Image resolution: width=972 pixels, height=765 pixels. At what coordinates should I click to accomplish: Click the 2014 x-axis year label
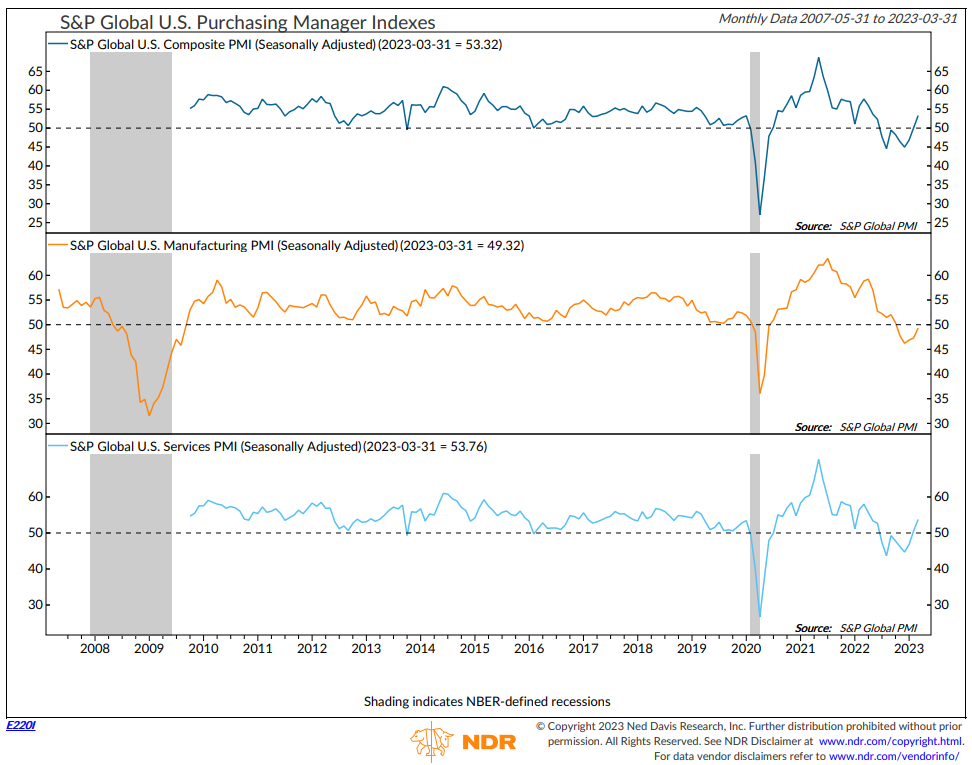coord(420,648)
